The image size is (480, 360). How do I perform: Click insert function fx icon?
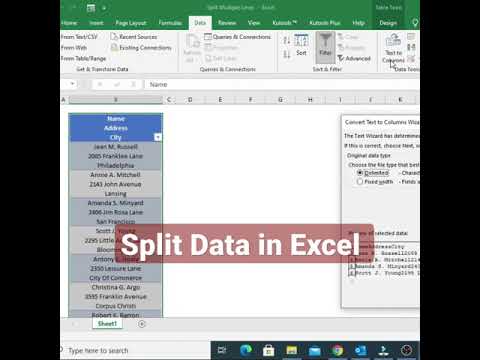click(133, 84)
